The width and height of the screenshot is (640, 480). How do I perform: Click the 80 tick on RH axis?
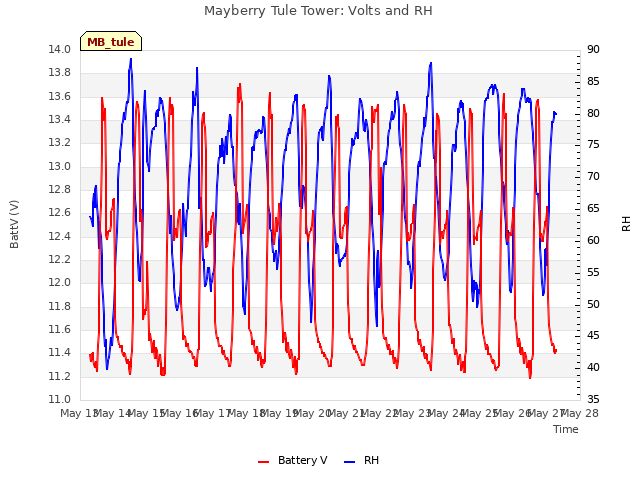coord(593,113)
